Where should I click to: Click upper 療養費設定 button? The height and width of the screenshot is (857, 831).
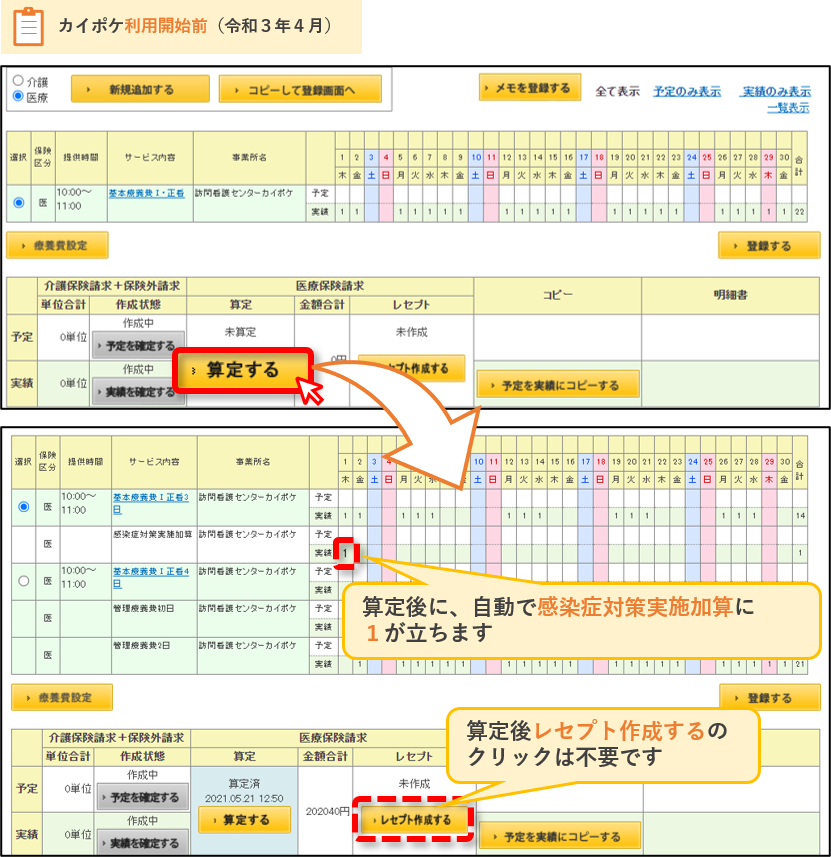[57, 245]
